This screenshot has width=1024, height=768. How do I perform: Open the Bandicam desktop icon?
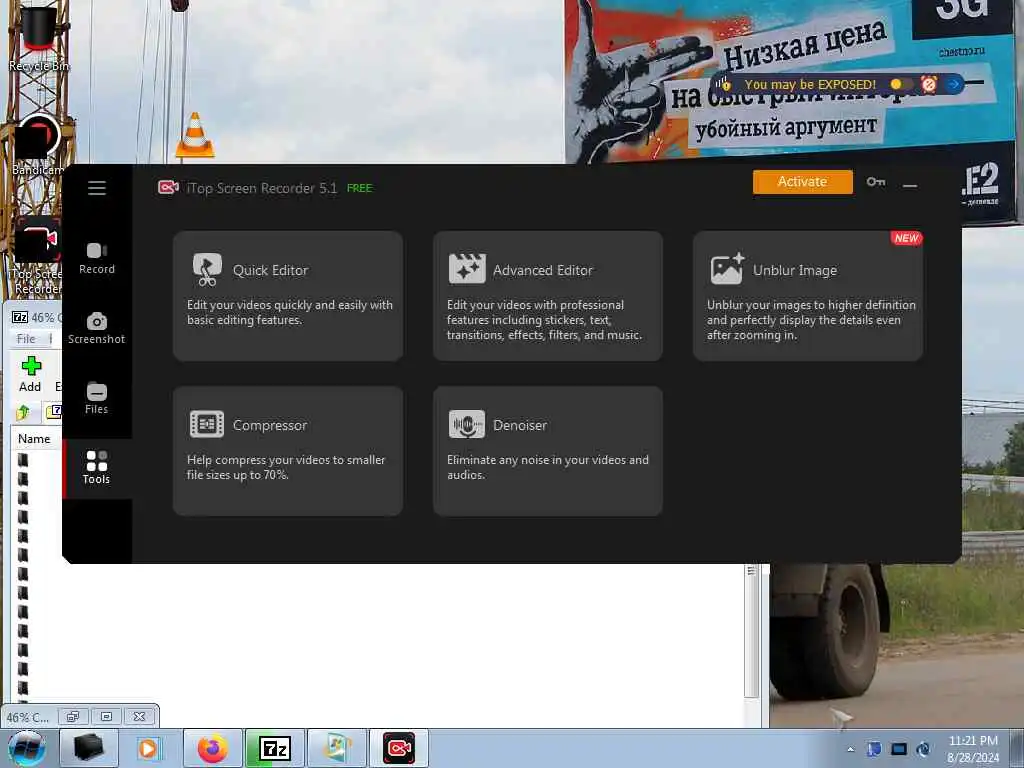click(x=37, y=145)
